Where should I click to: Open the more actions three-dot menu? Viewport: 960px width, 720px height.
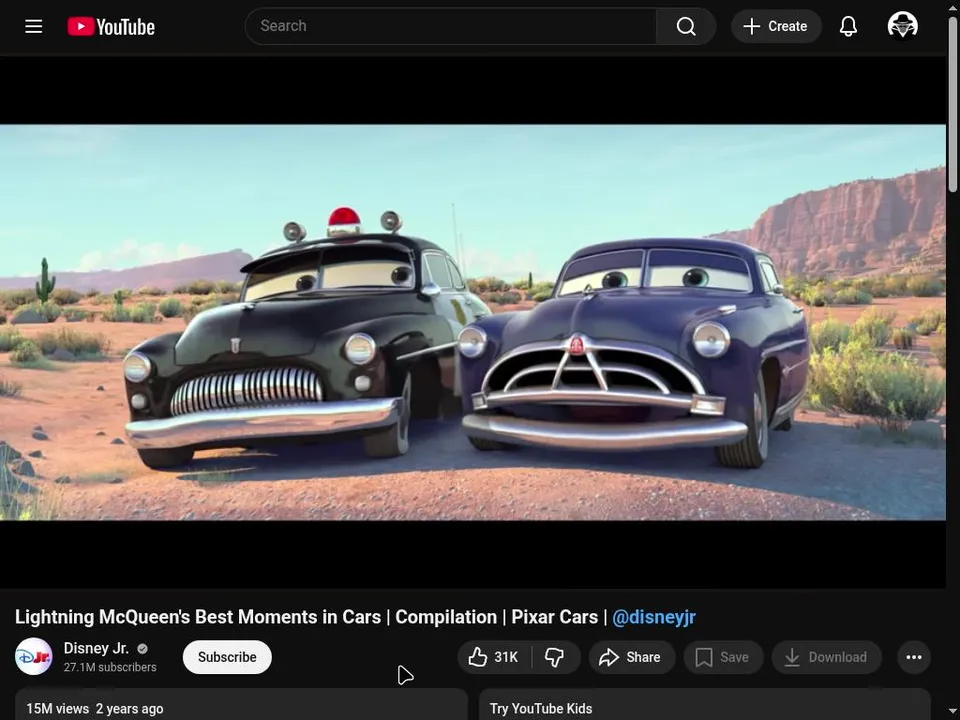914,657
